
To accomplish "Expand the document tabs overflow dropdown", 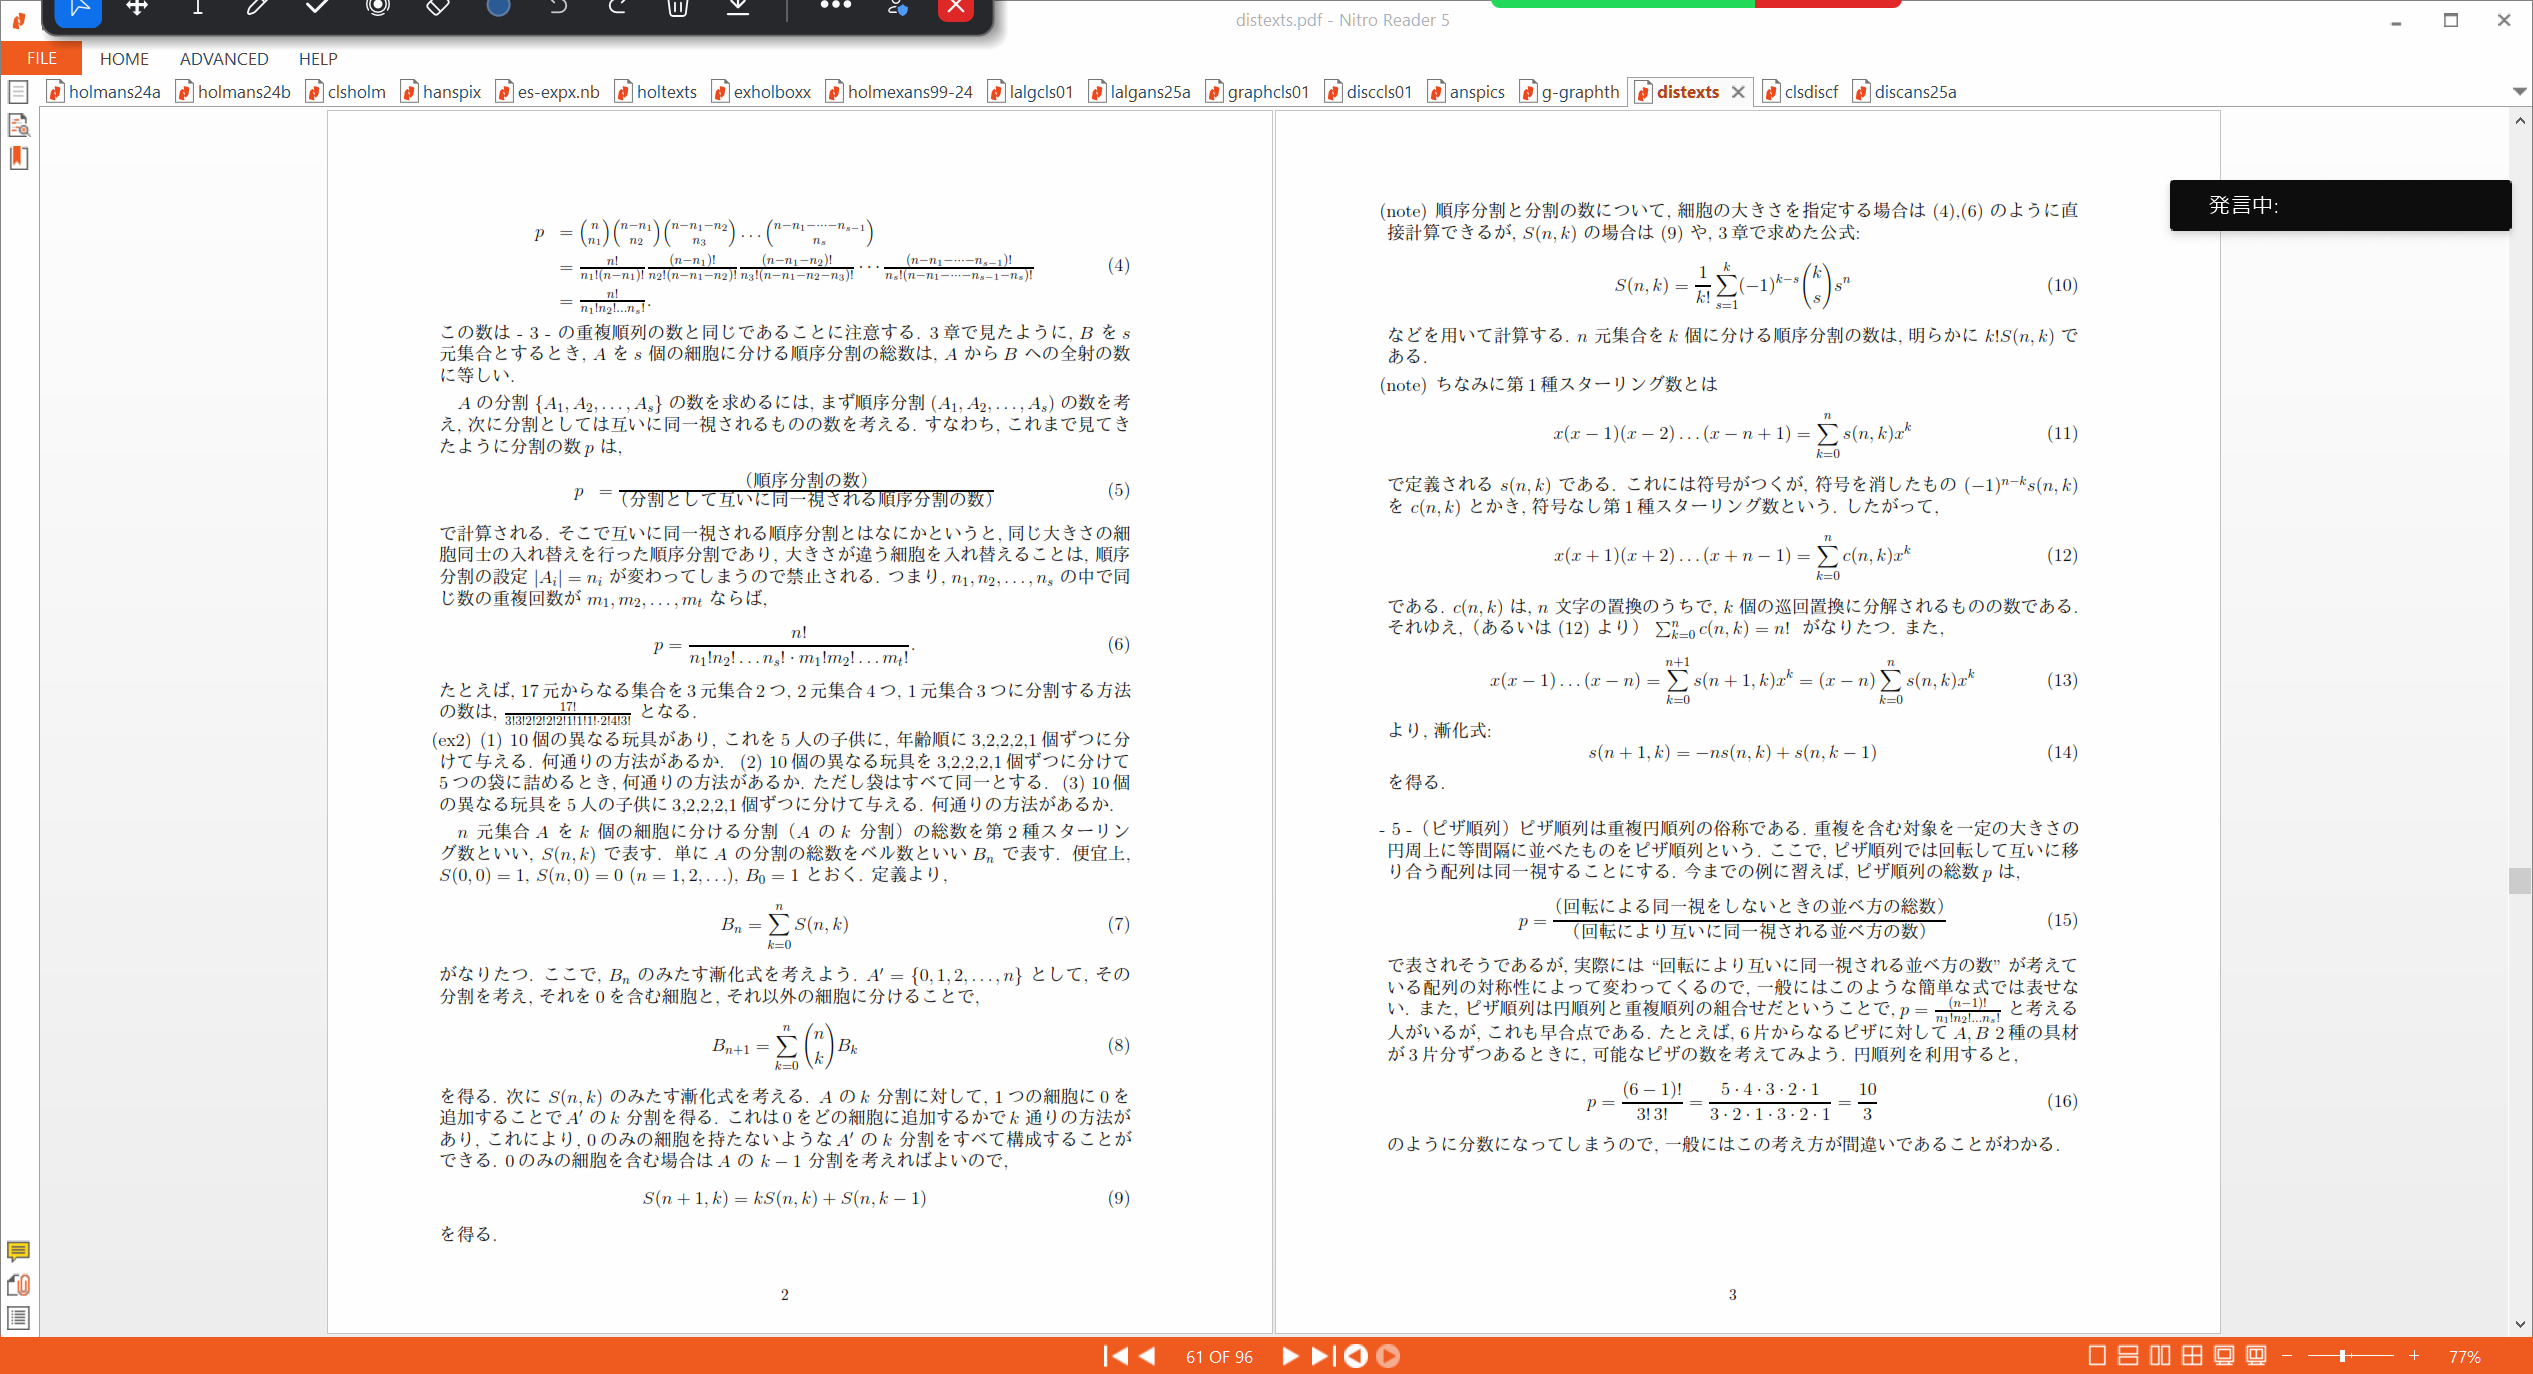I will click(x=2519, y=92).
